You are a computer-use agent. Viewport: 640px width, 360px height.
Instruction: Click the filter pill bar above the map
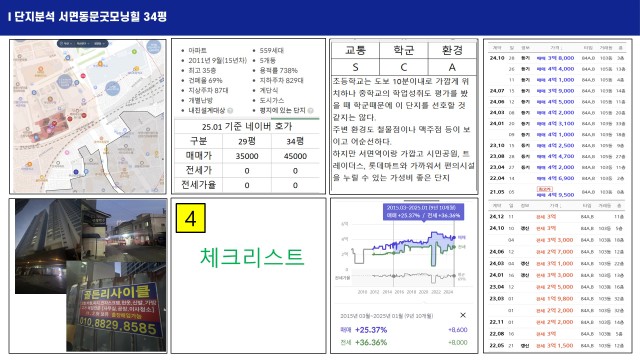point(83,43)
